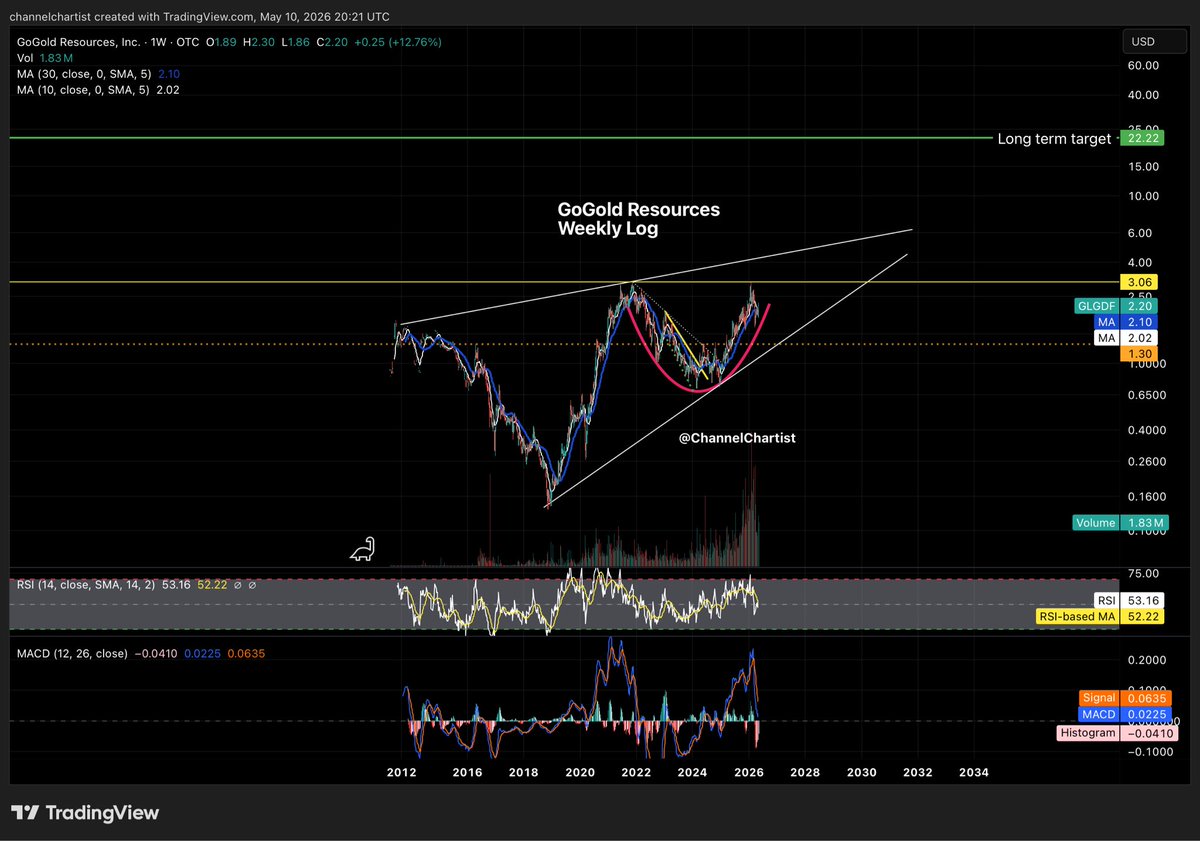1200x841 pixels.
Task: Click the orange 1.30 price label
Action: pos(1141,355)
